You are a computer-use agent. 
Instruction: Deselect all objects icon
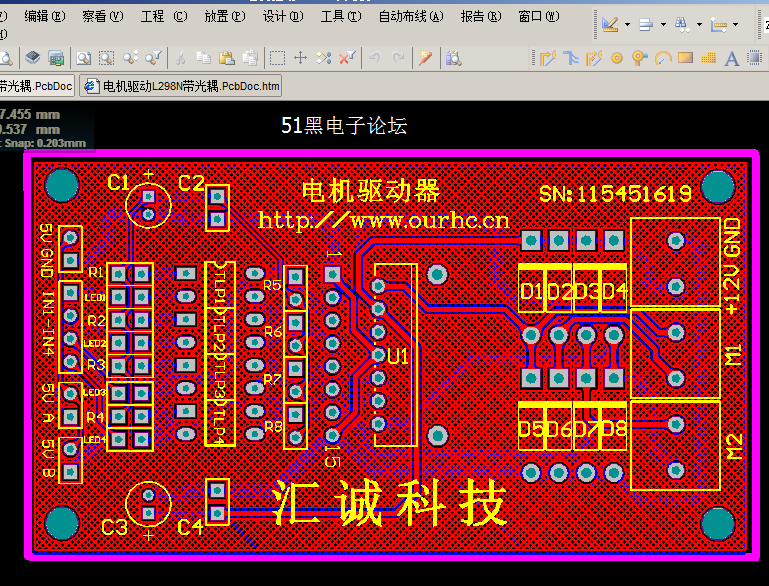coord(324,58)
